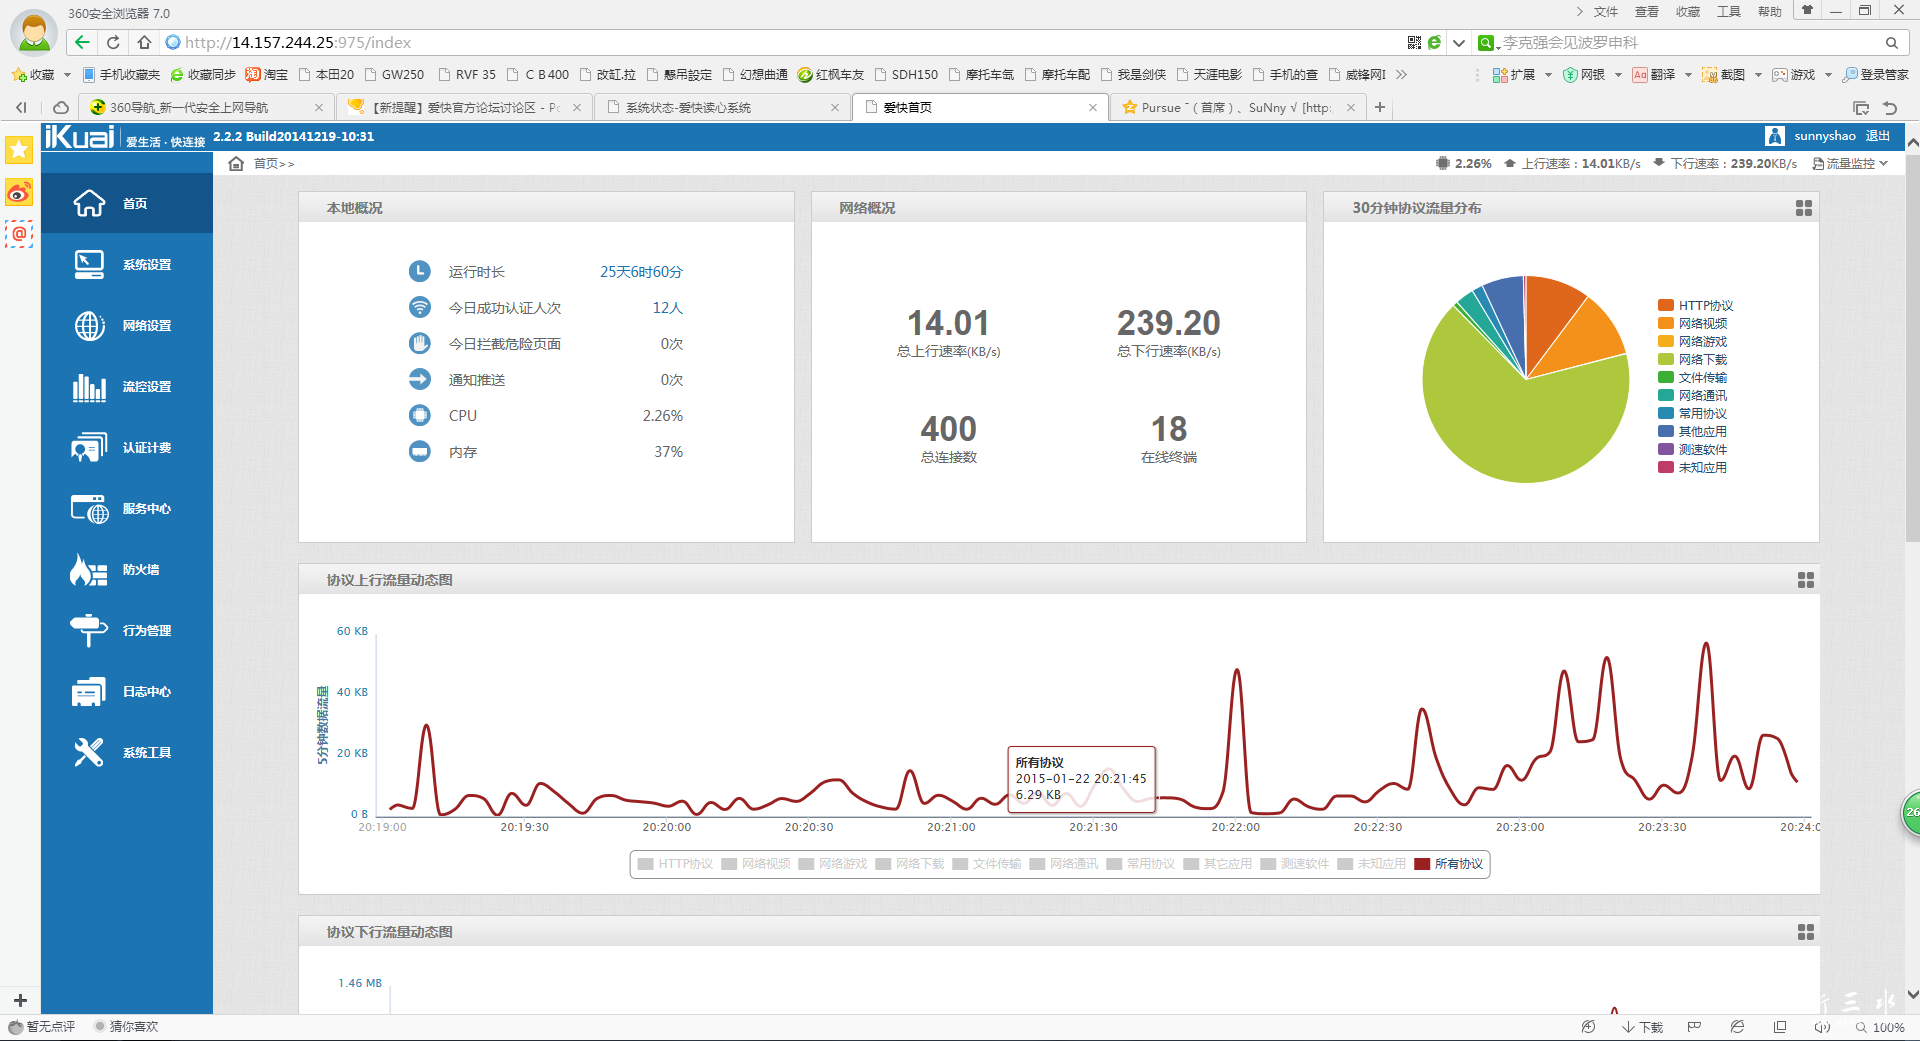Click the grid icon on 协议下行流量动态图 panel

click(x=1806, y=932)
